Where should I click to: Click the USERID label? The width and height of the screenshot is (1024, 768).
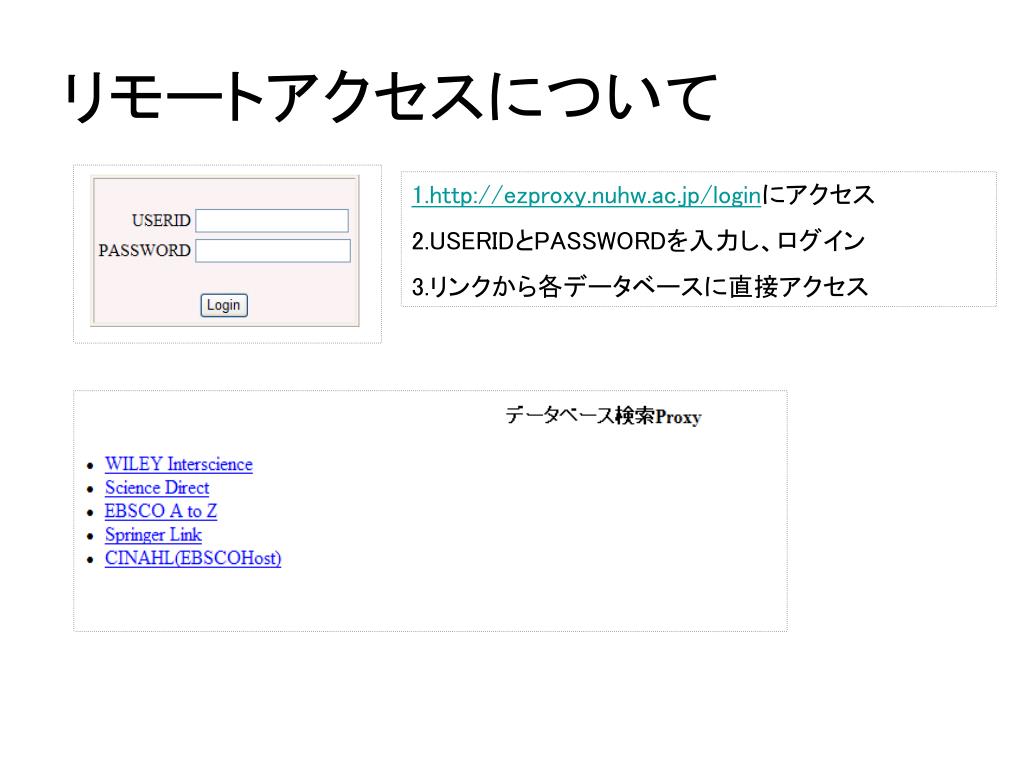(x=161, y=221)
